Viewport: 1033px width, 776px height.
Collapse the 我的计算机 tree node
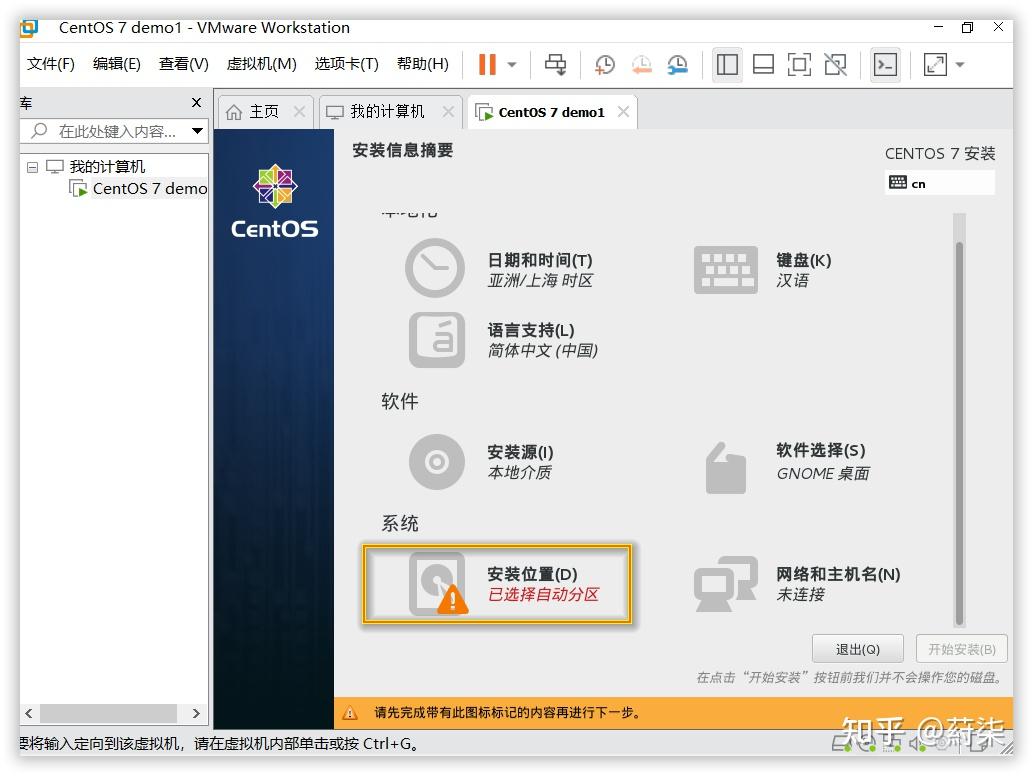tap(31, 166)
